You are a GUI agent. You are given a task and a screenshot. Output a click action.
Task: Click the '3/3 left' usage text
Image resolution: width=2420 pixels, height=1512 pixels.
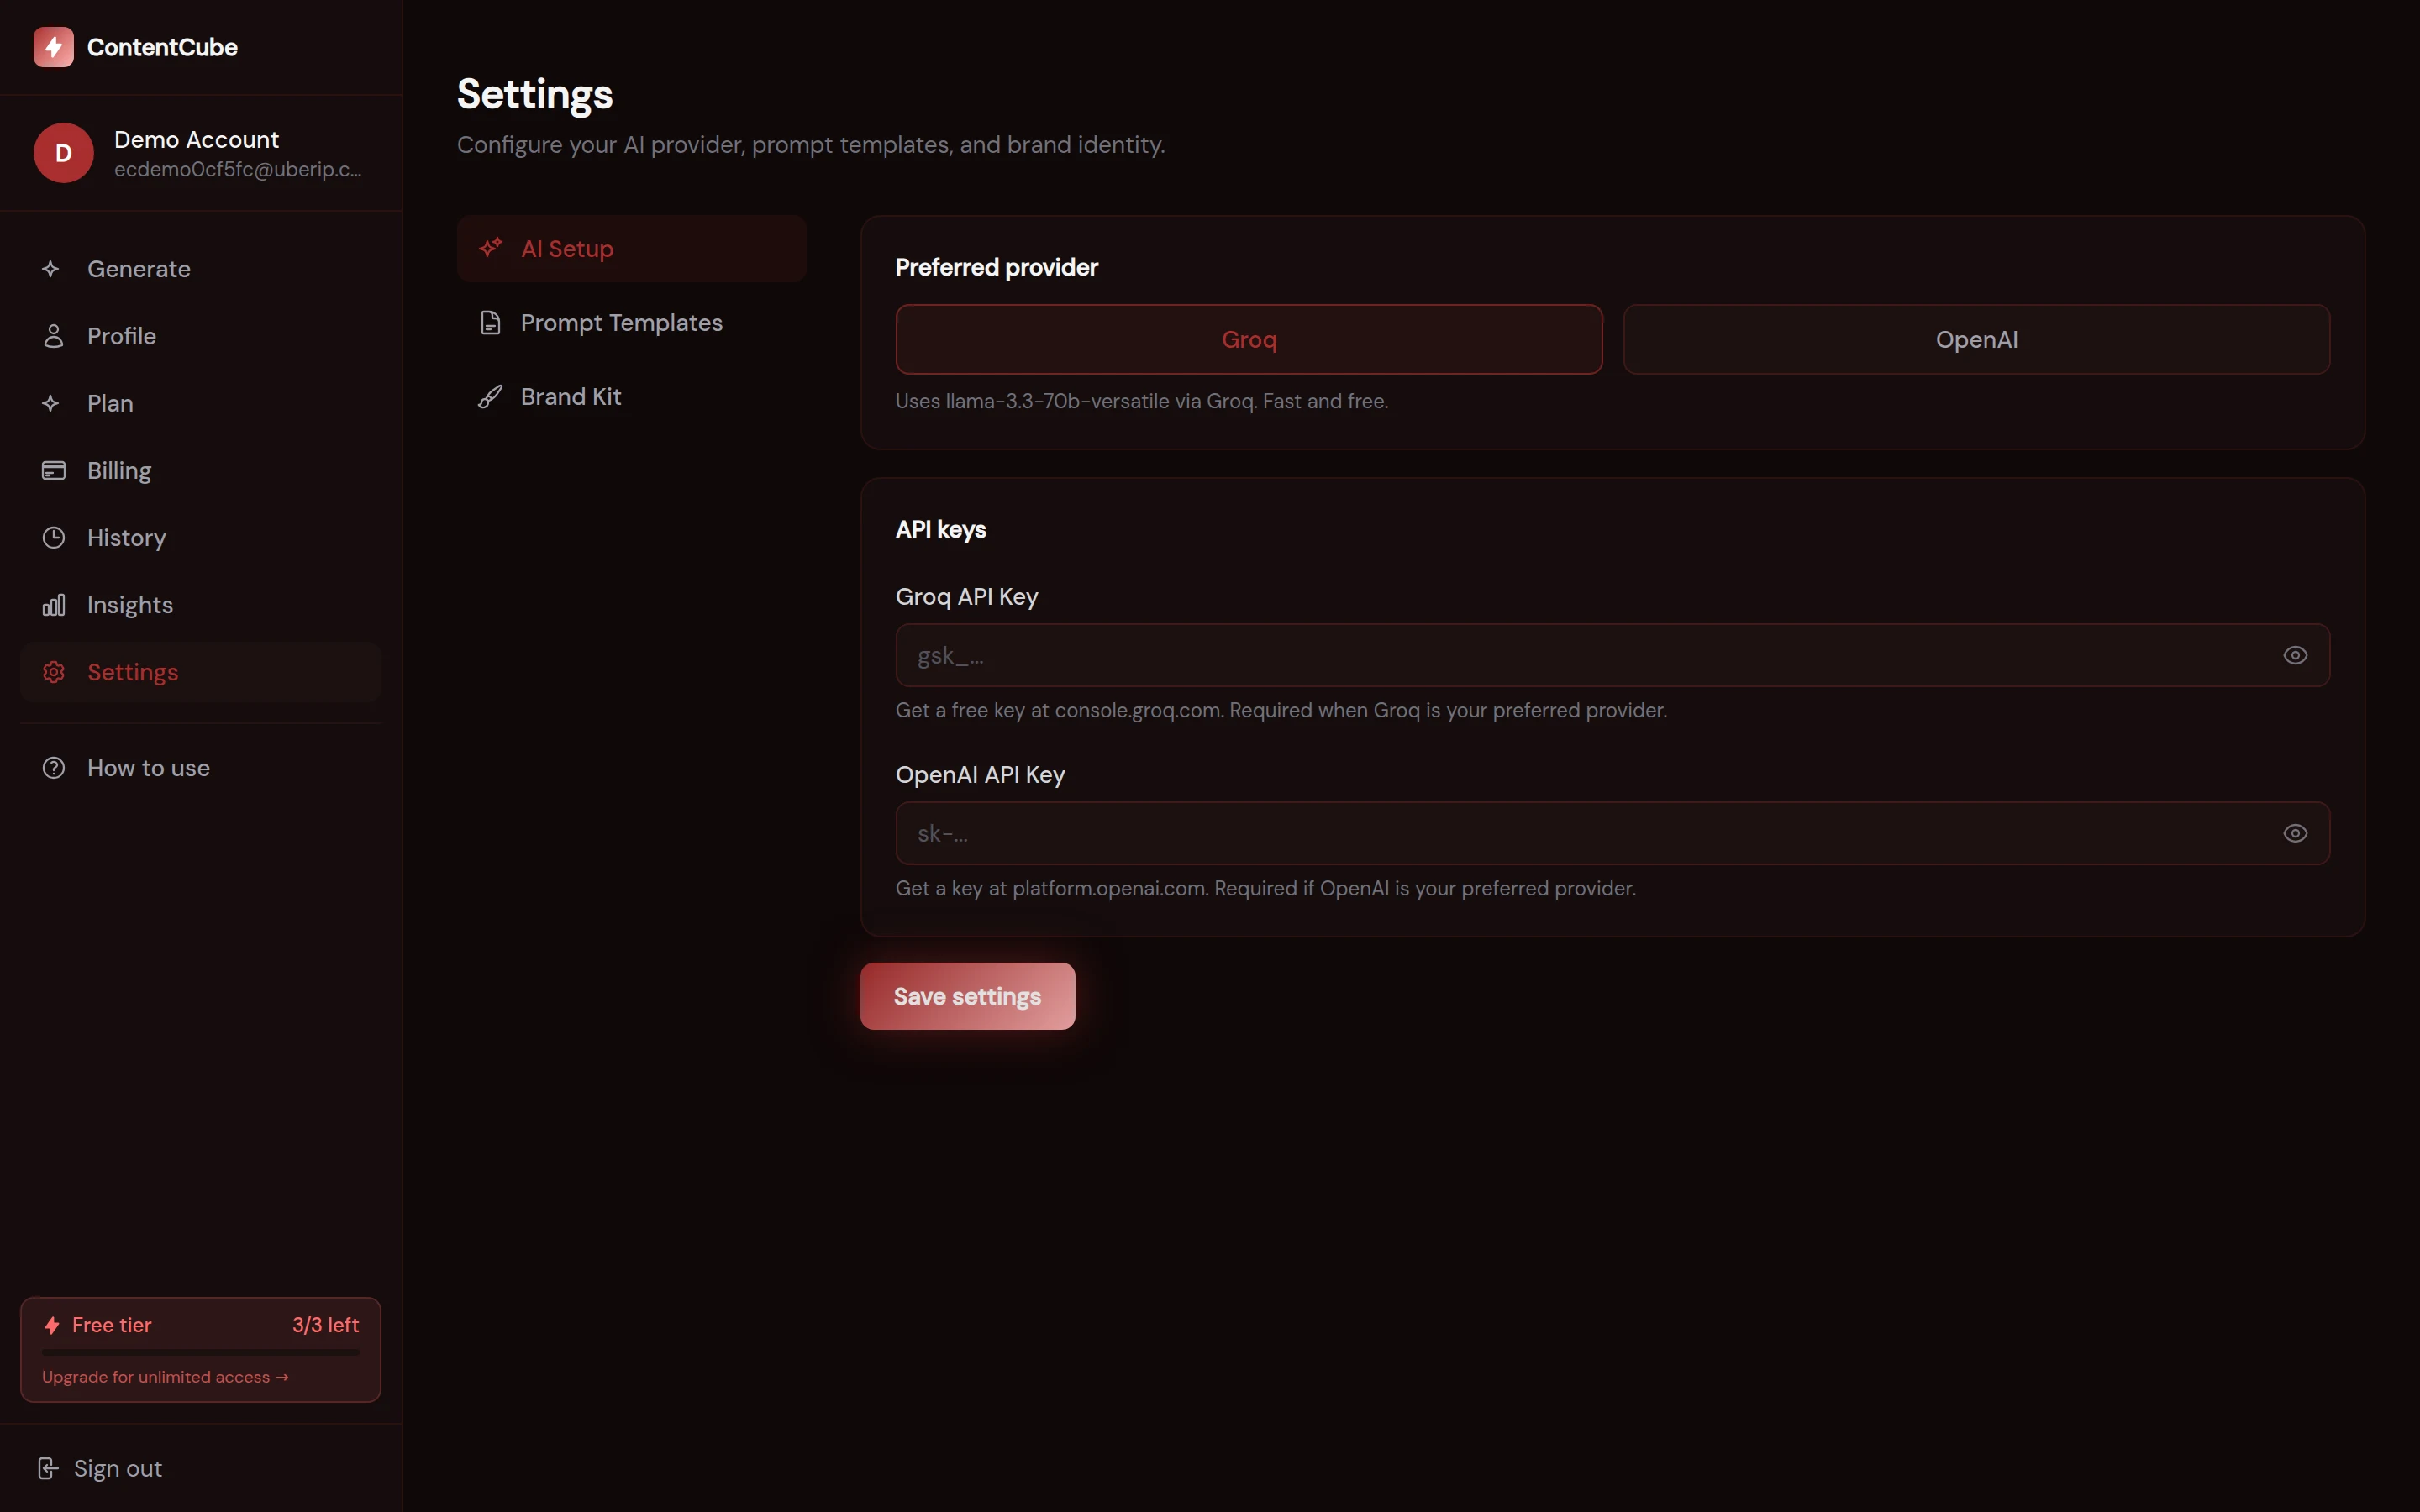coord(325,1325)
